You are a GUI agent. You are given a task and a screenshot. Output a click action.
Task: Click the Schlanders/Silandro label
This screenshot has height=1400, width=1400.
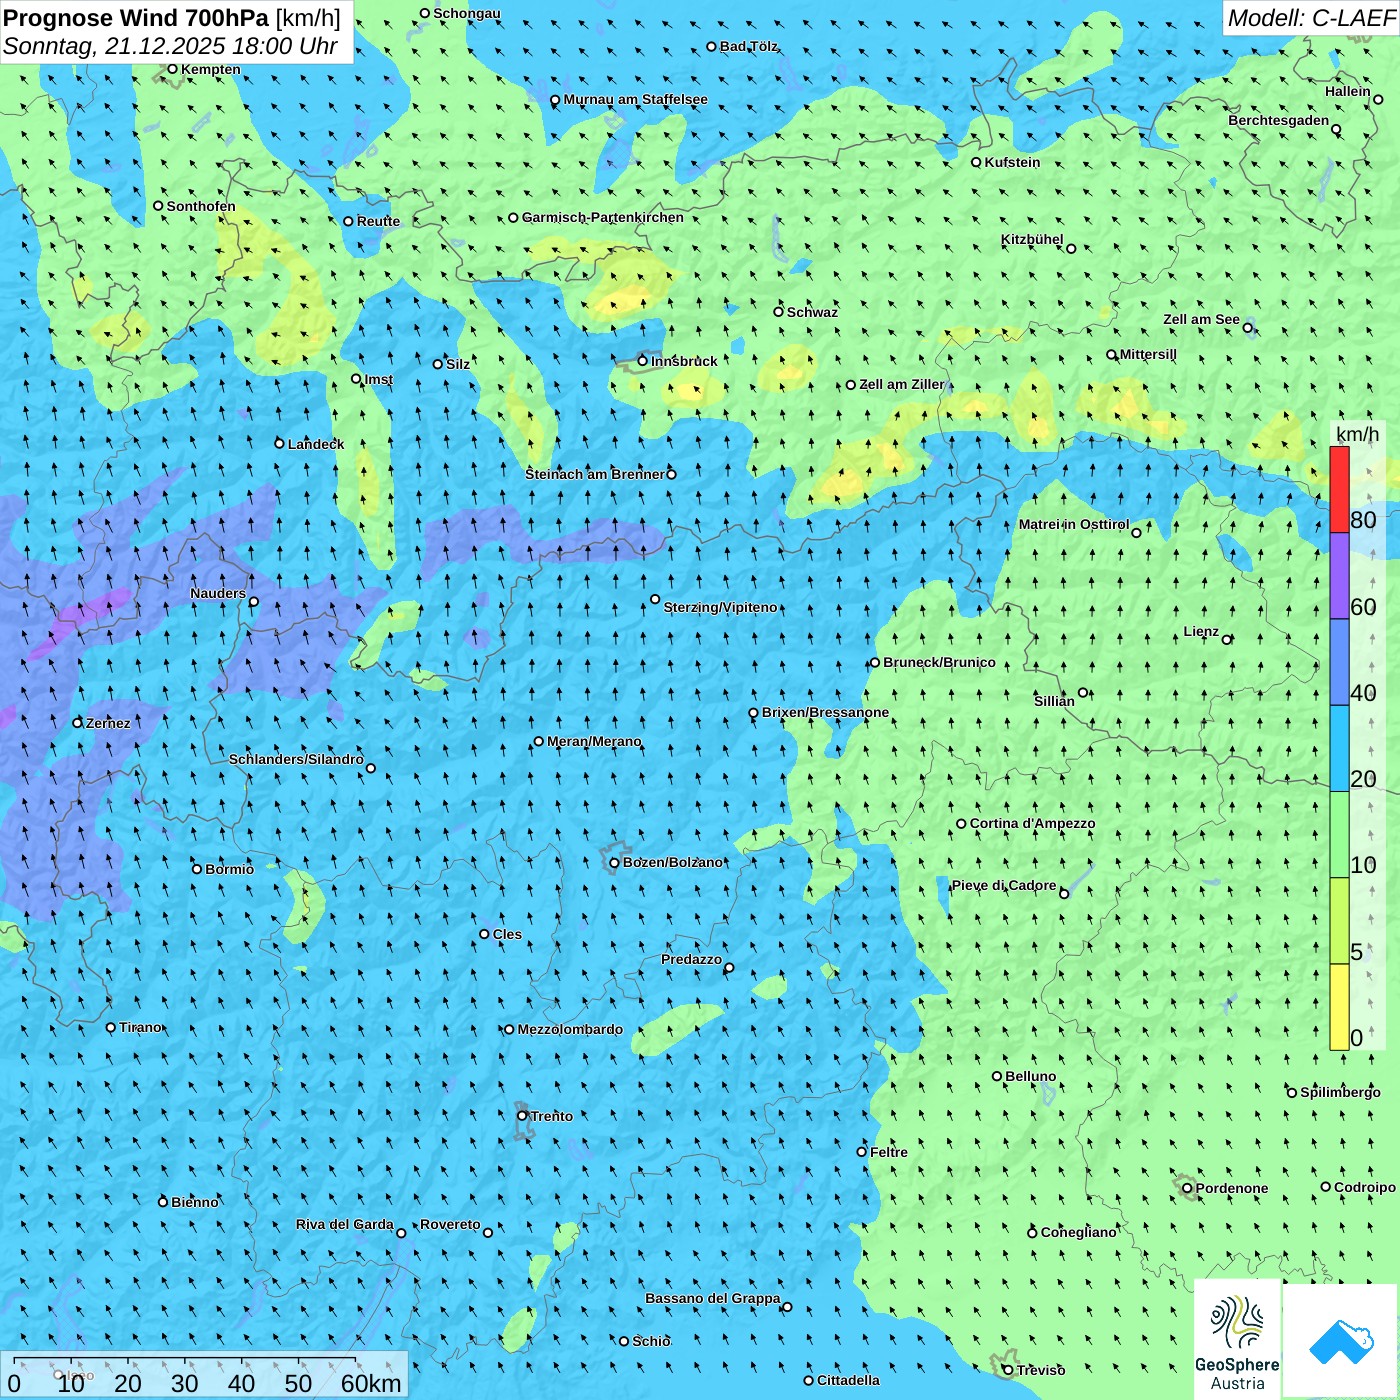pyautogui.click(x=296, y=759)
